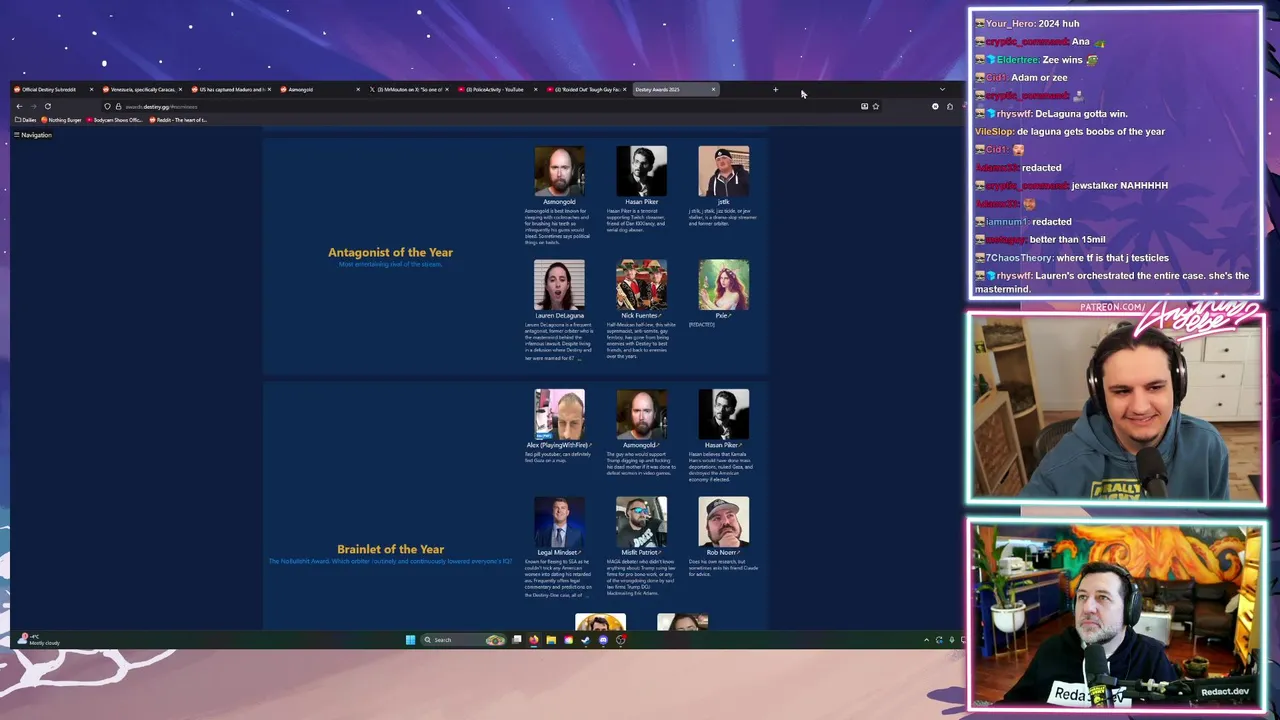This screenshot has width=1280, height=720.
Task: Select Misfit Patriot's nominee photo
Action: coord(641,522)
